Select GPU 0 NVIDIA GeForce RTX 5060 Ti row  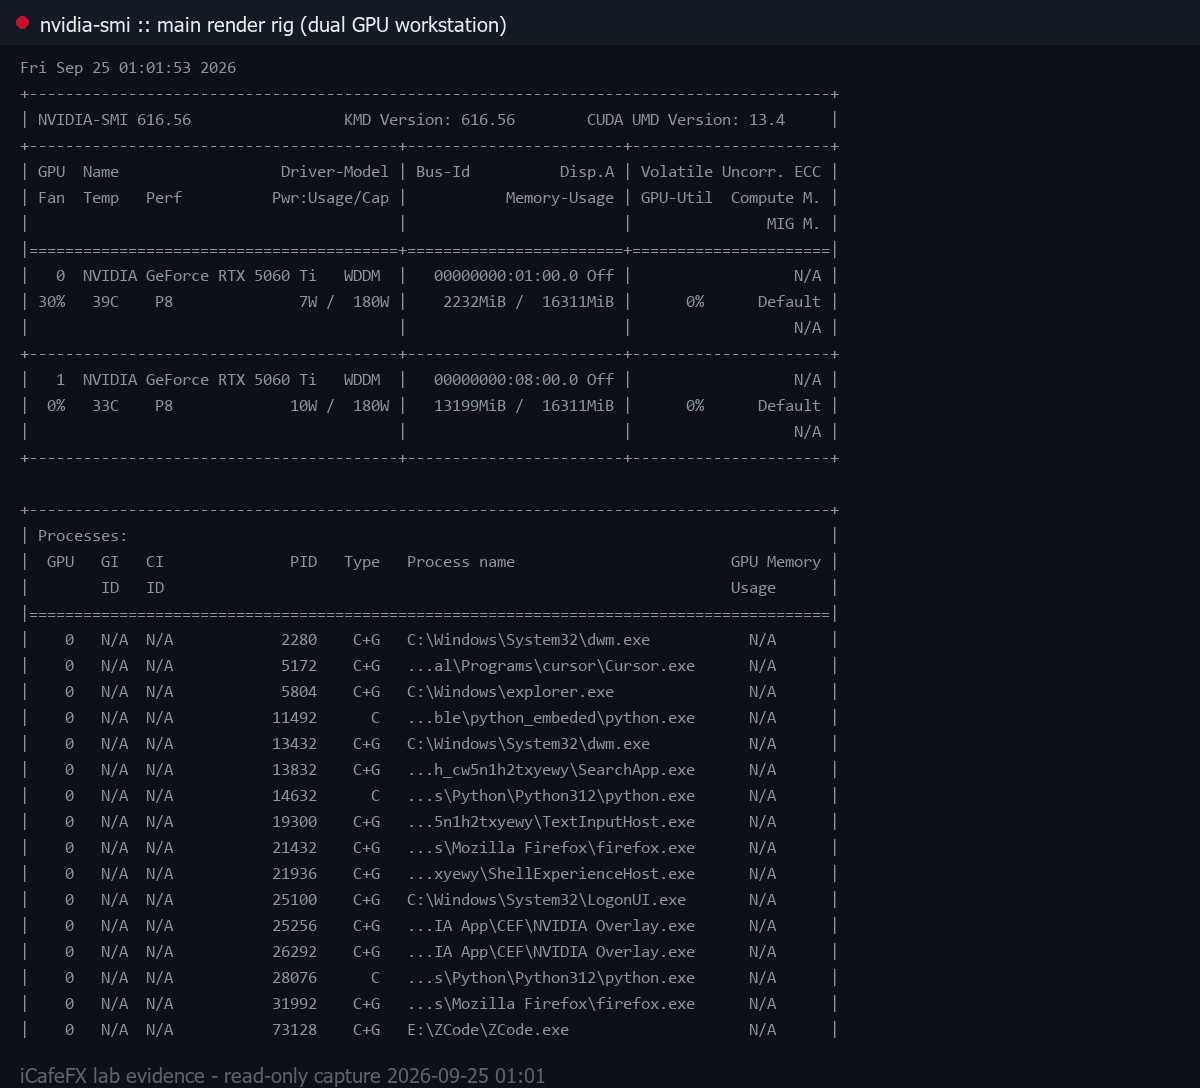click(x=430, y=276)
